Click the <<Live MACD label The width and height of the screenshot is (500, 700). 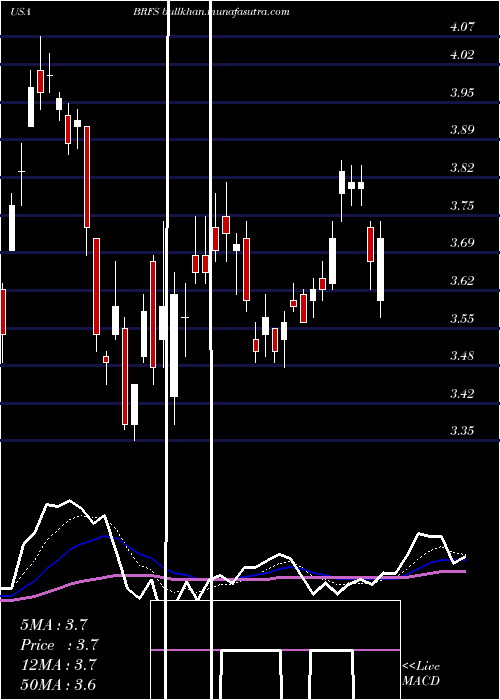coord(421,674)
